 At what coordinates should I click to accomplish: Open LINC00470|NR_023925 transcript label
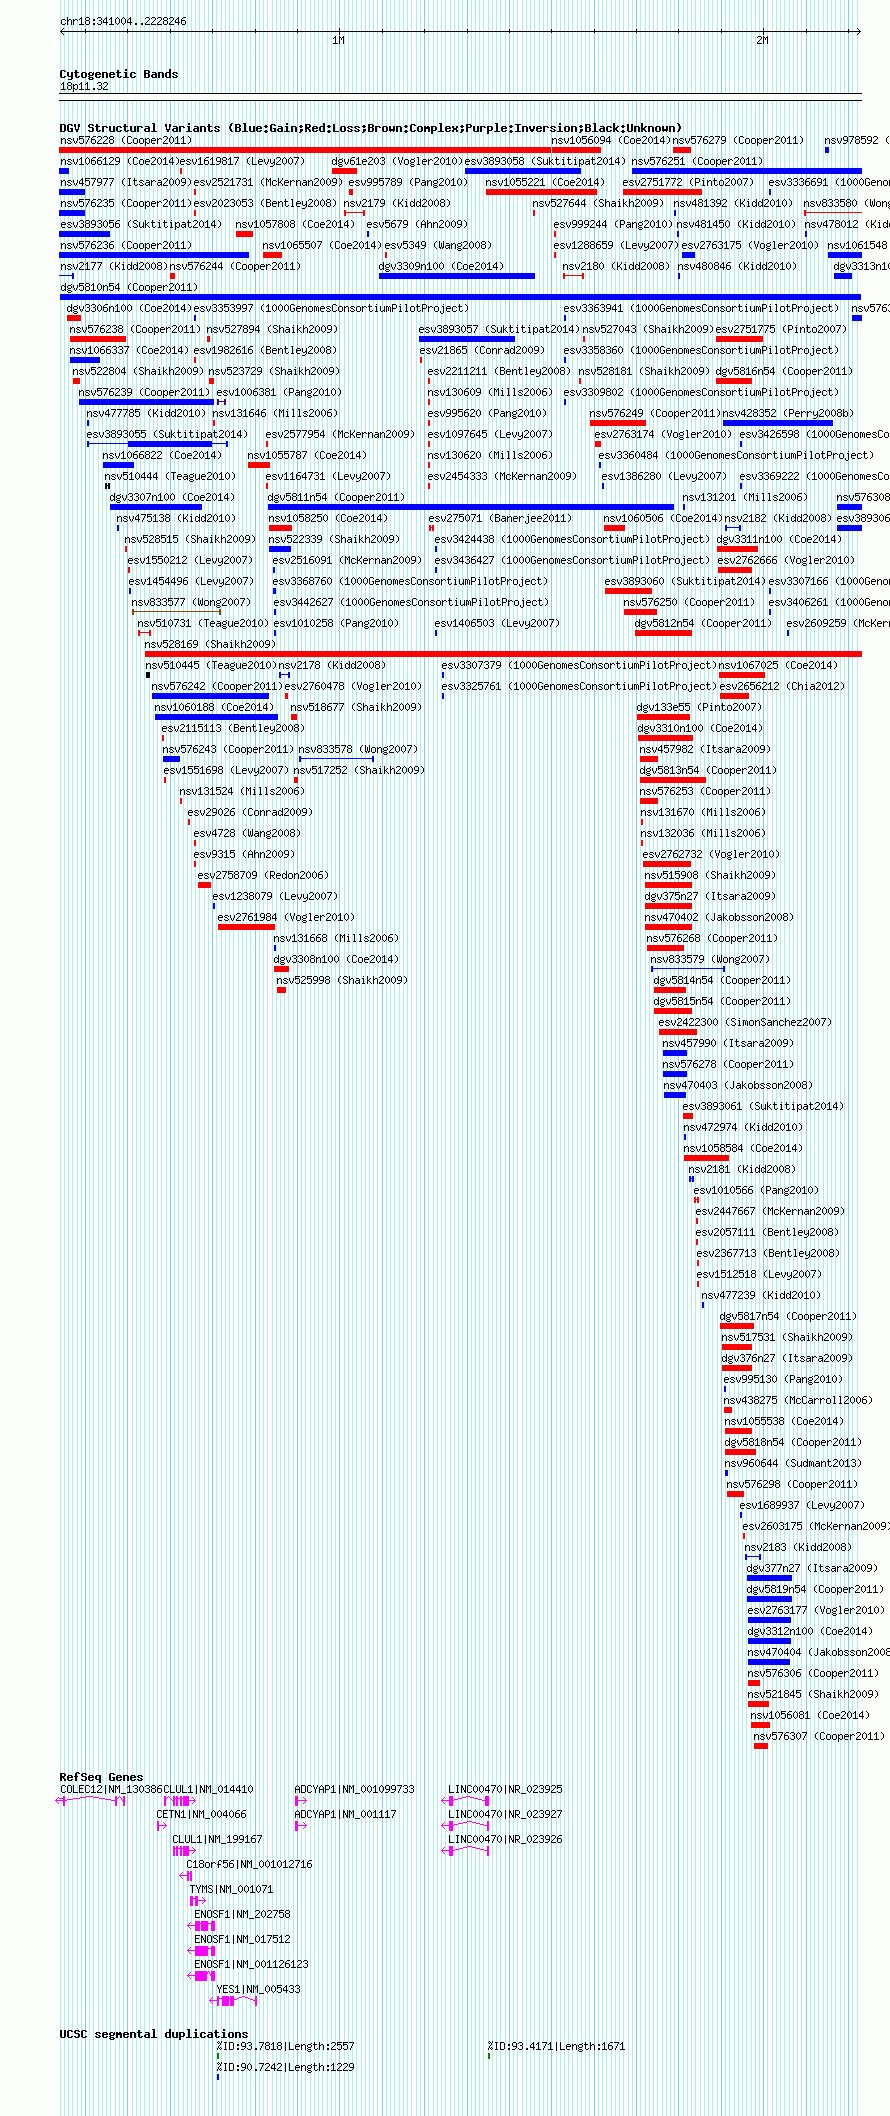505,1789
